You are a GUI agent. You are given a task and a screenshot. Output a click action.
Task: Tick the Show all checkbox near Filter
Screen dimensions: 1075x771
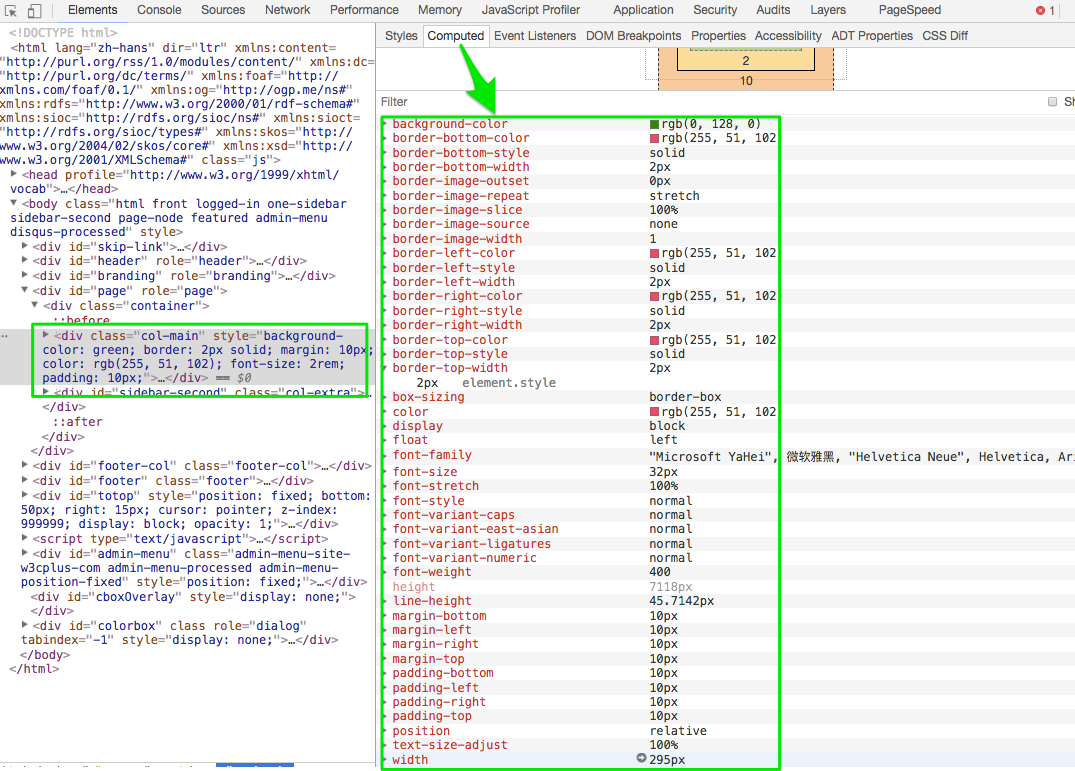click(x=1052, y=102)
